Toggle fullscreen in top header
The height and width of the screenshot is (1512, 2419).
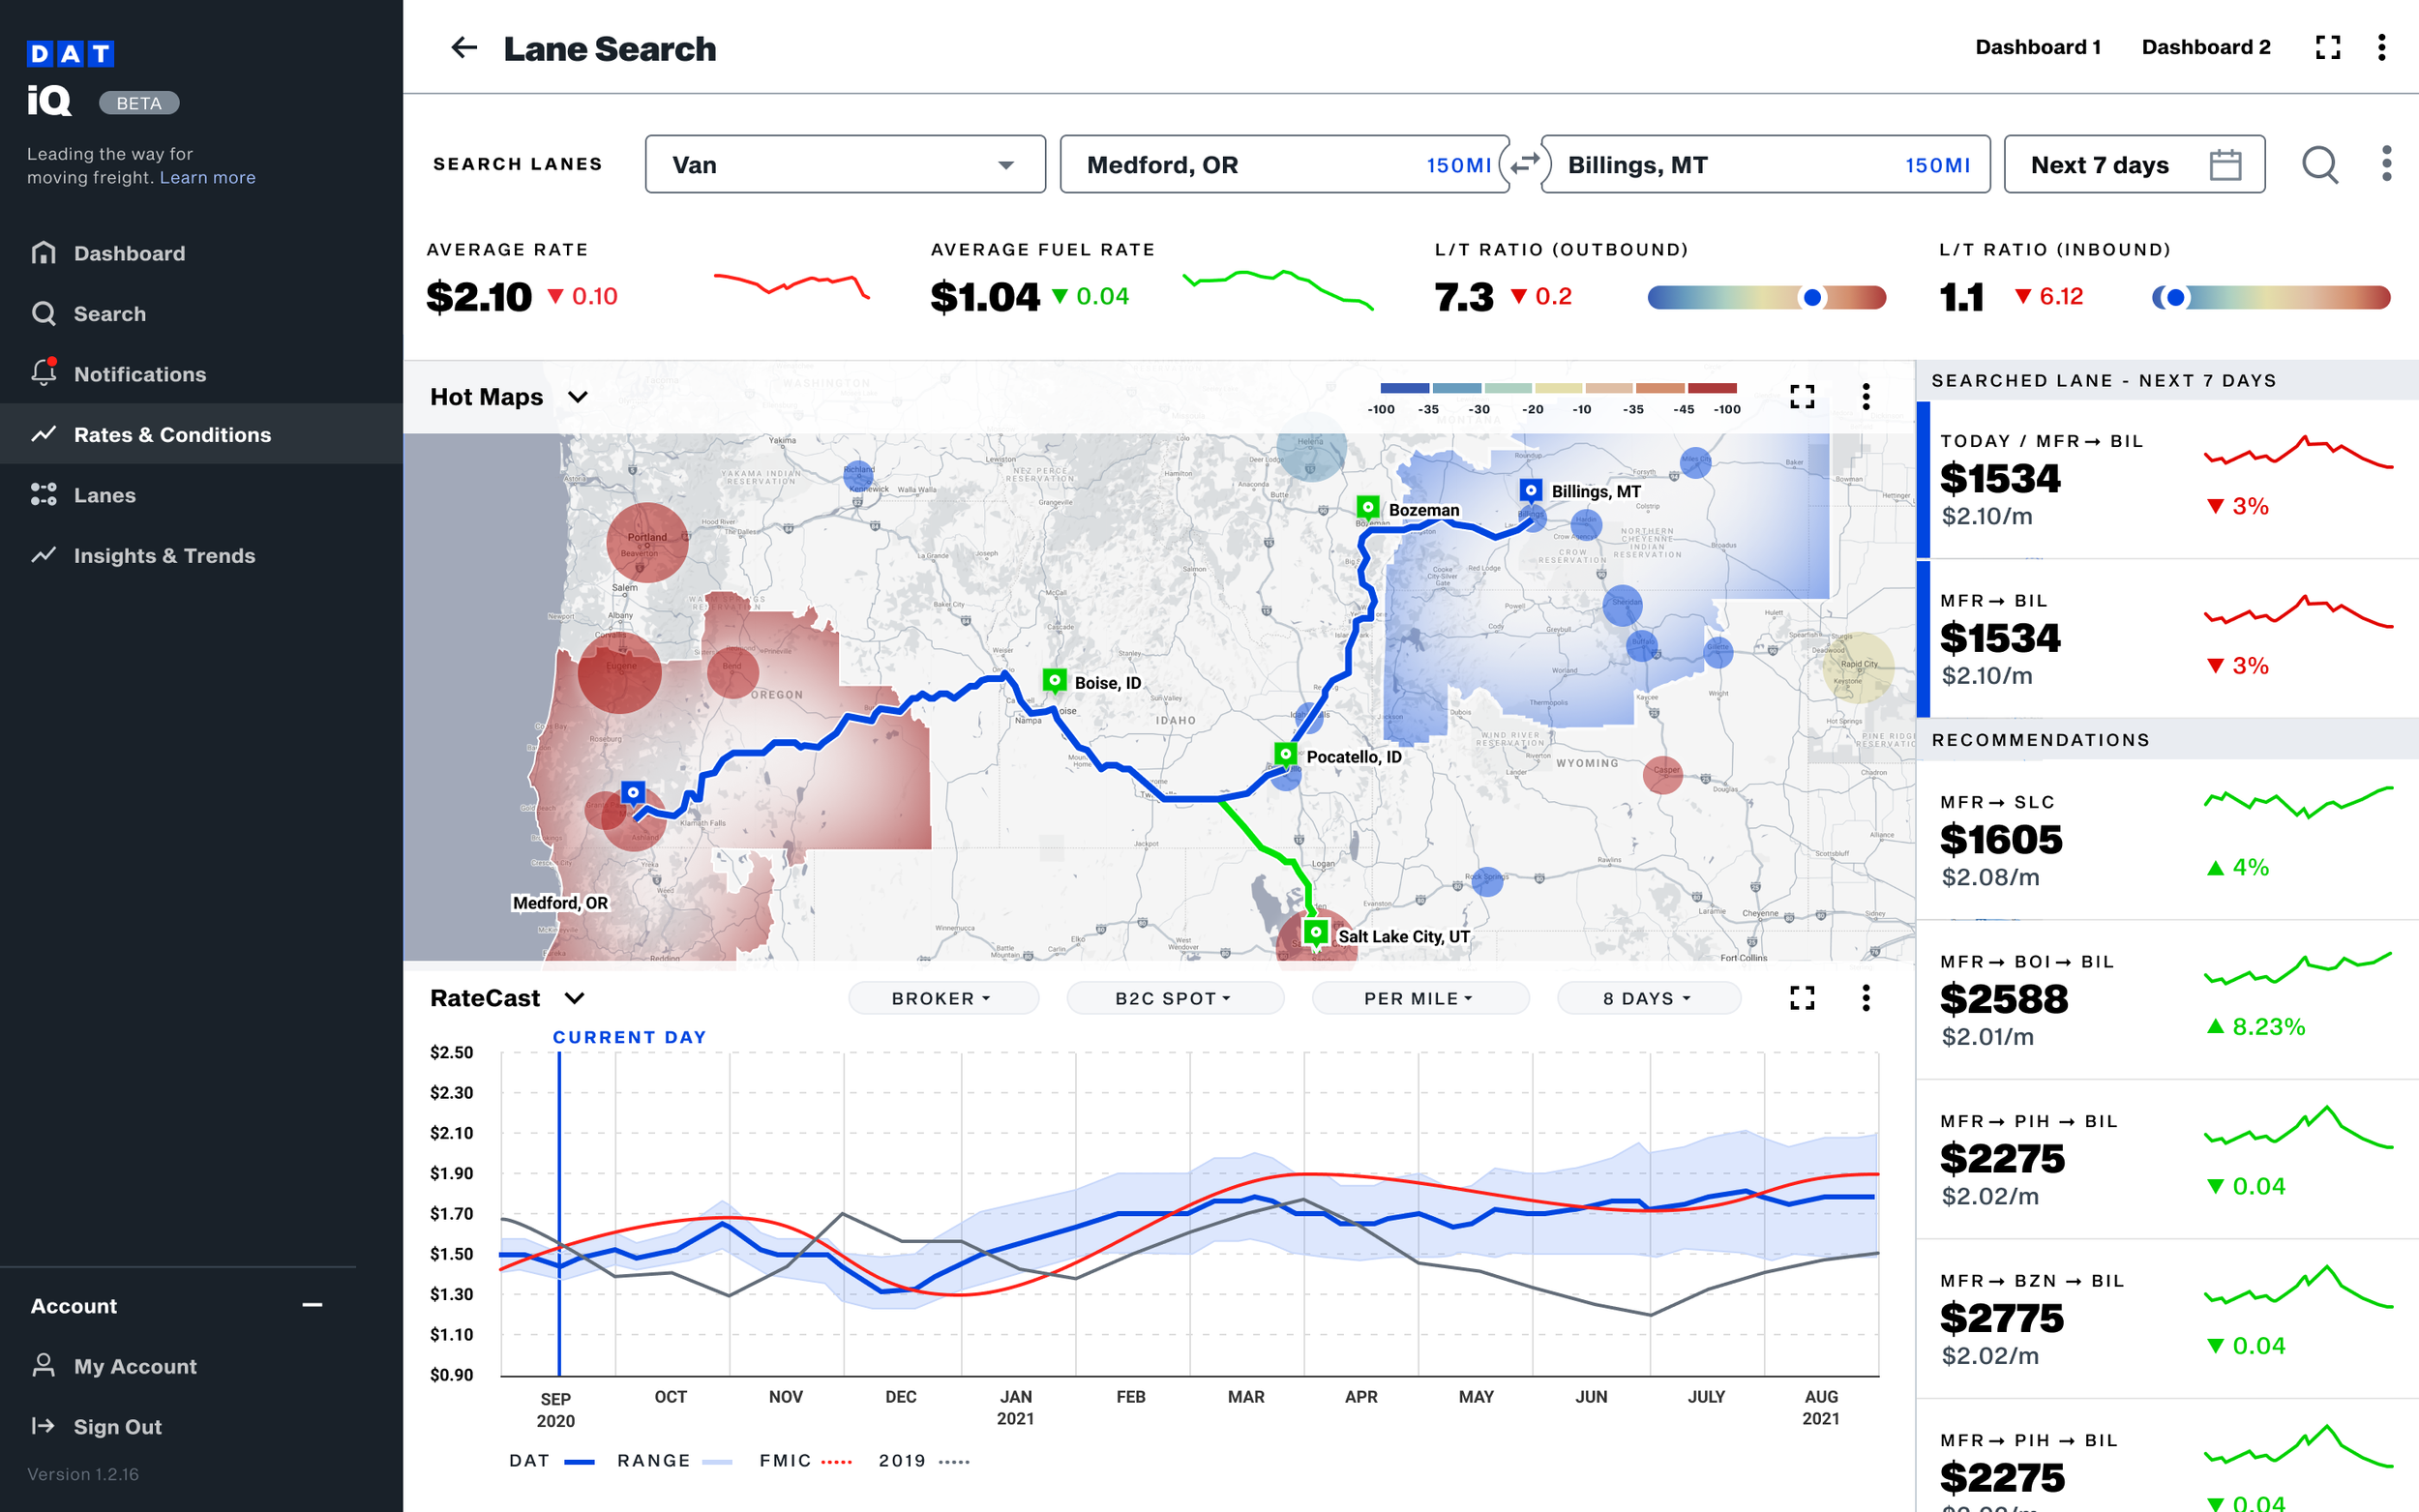point(2327,48)
